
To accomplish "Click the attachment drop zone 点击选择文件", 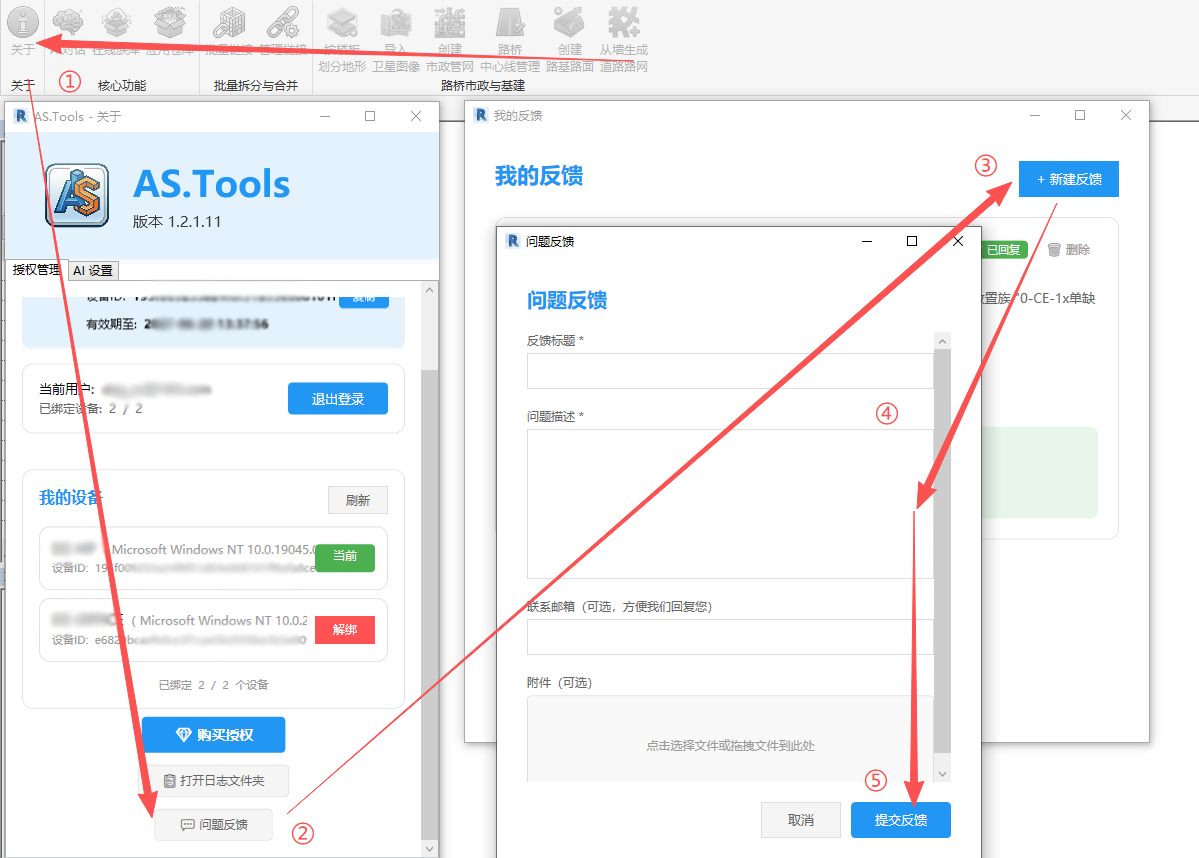I will [x=730, y=739].
